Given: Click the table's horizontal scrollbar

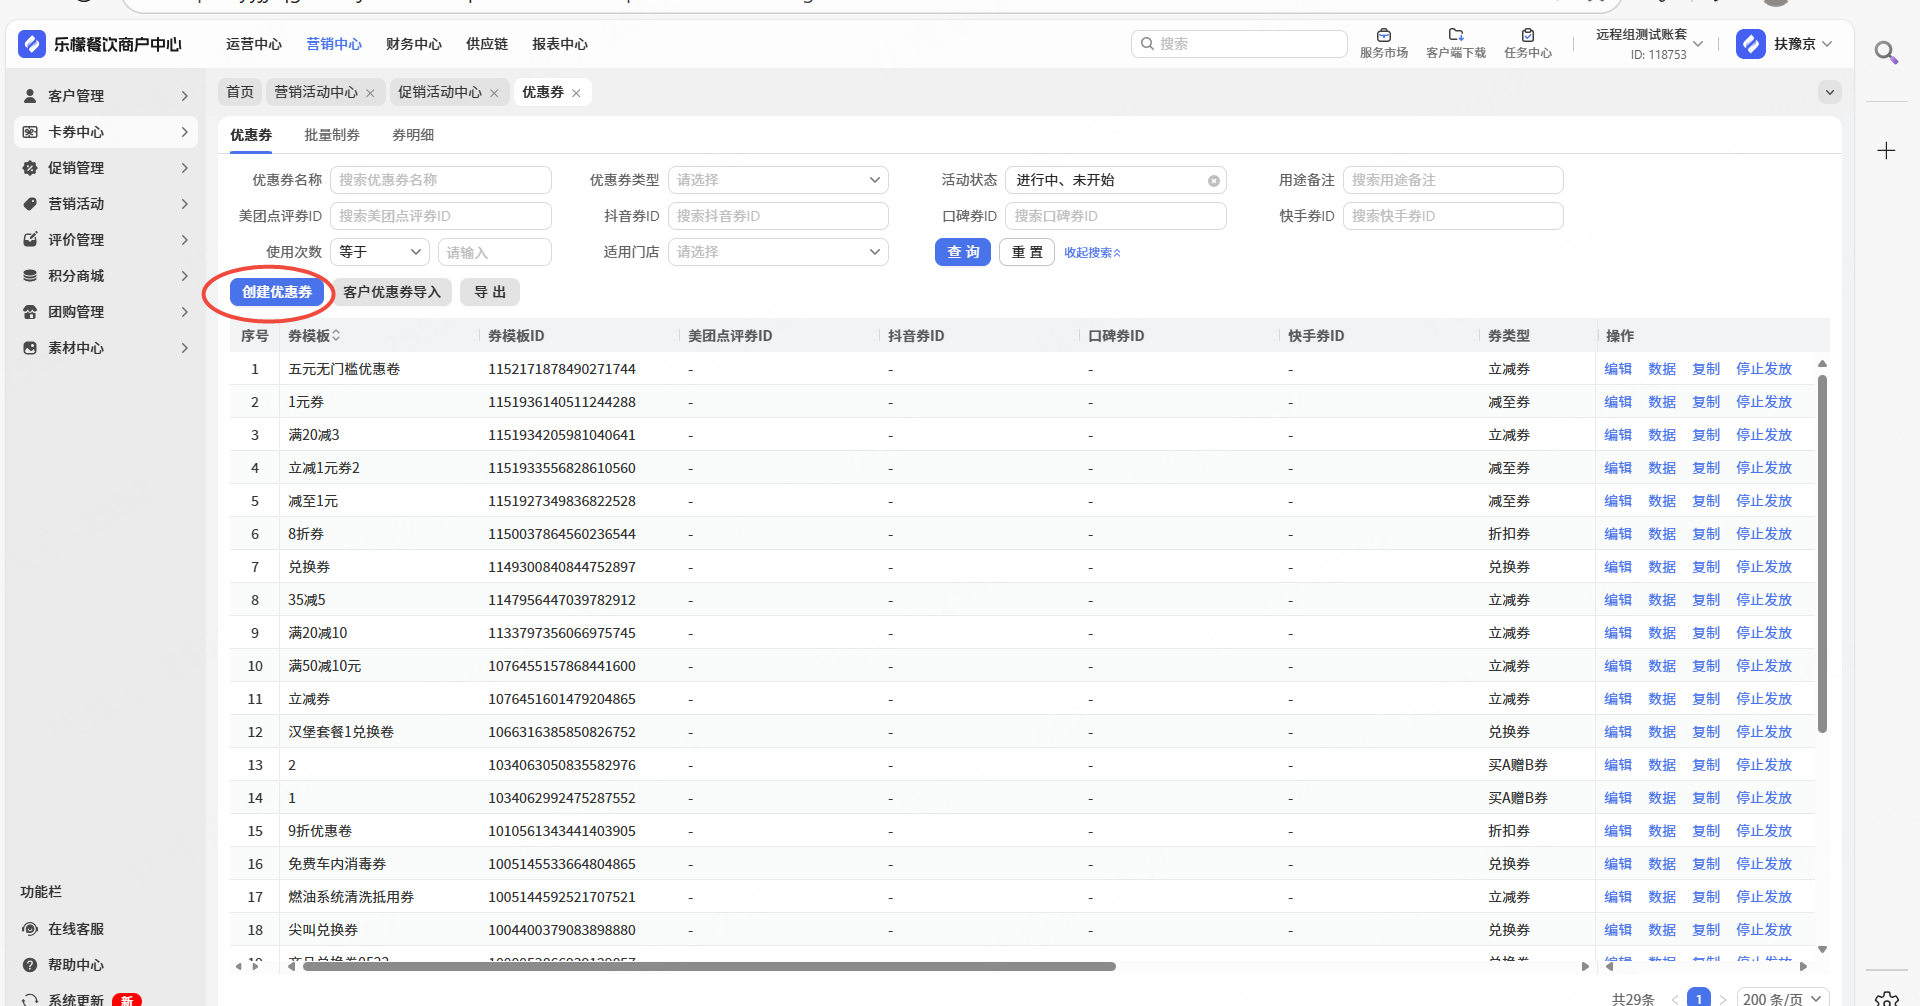Looking at the screenshot, I should pos(708,966).
